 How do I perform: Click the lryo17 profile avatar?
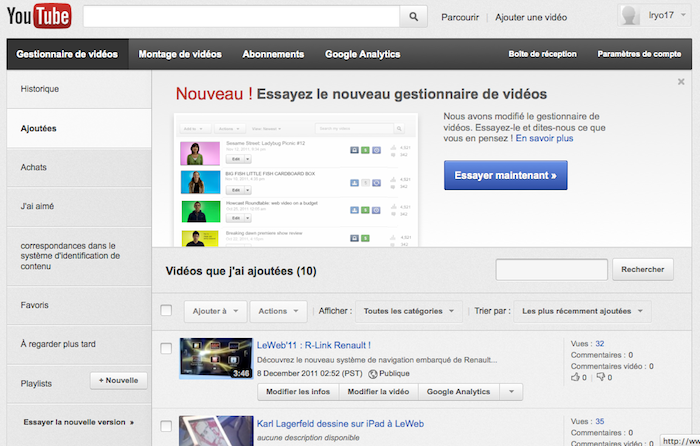pos(630,17)
